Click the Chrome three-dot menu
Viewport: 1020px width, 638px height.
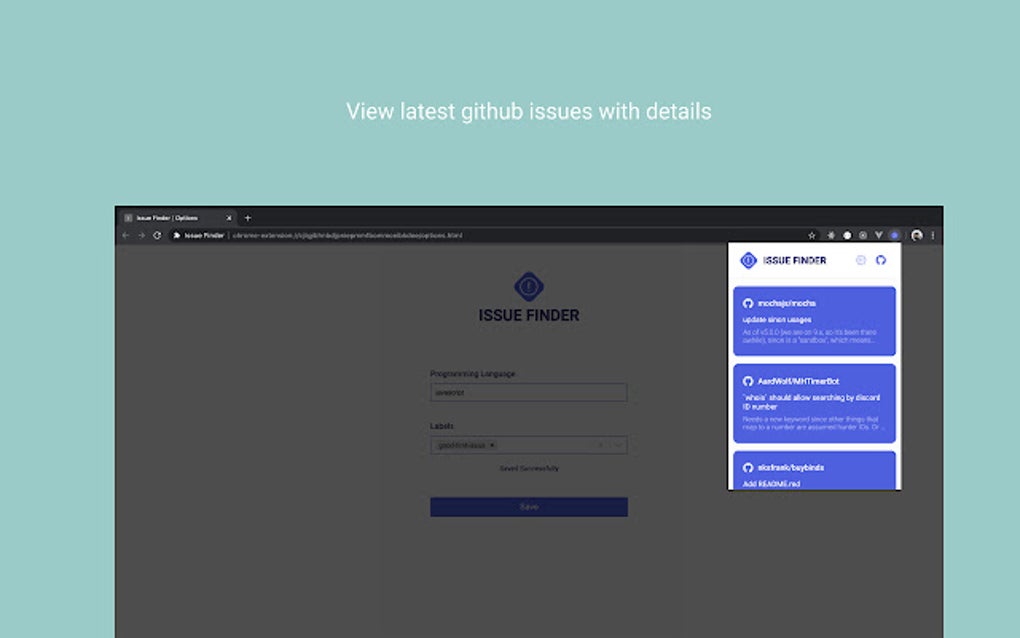(x=933, y=235)
